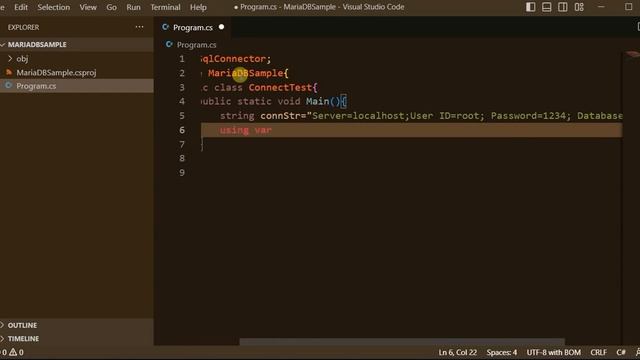
Task: Open the Go menu
Action: (x=111, y=7)
